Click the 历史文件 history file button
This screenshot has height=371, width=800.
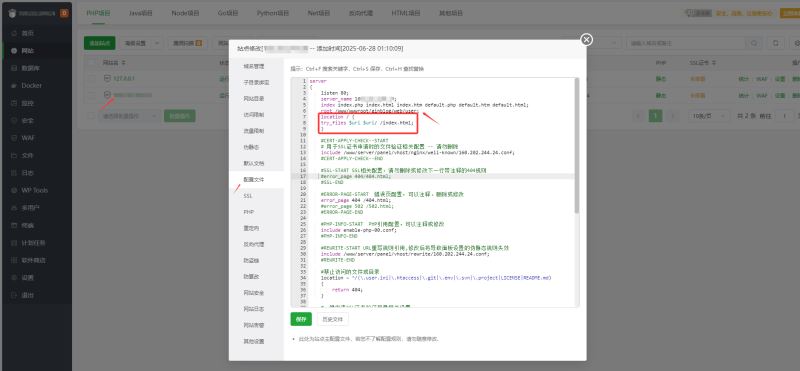333,319
